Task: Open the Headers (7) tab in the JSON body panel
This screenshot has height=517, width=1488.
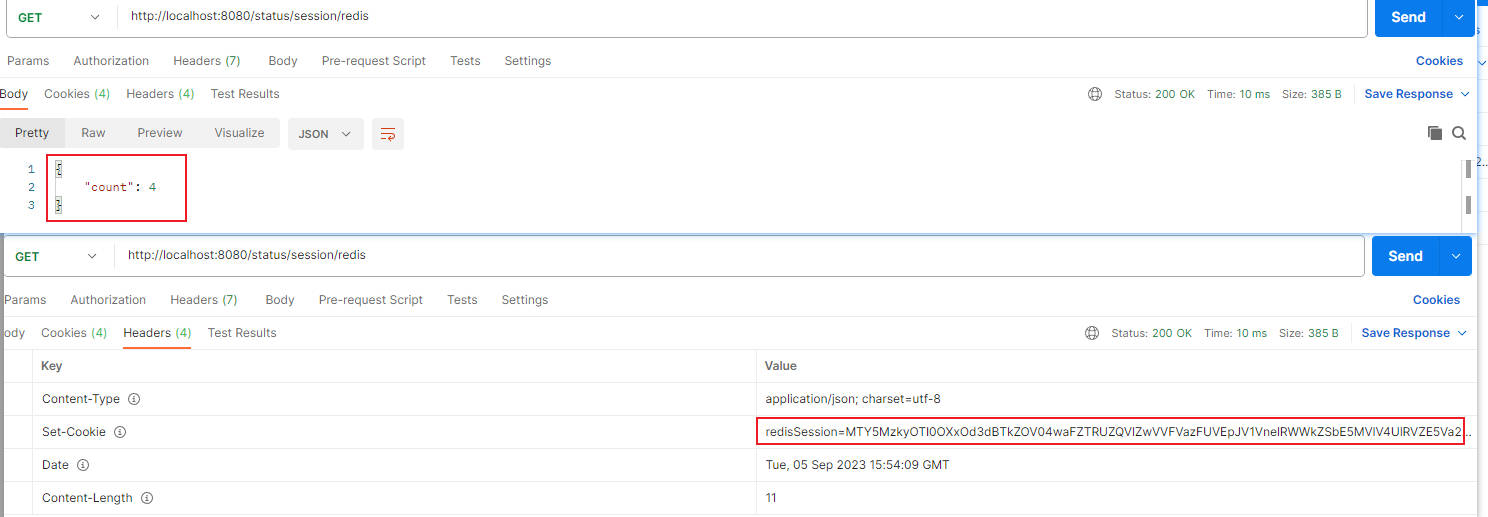Action: [x=207, y=61]
